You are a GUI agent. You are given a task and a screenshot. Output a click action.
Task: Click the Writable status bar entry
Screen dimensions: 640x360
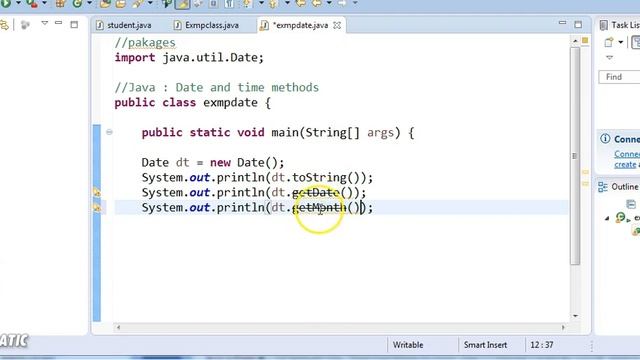[x=408, y=345]
